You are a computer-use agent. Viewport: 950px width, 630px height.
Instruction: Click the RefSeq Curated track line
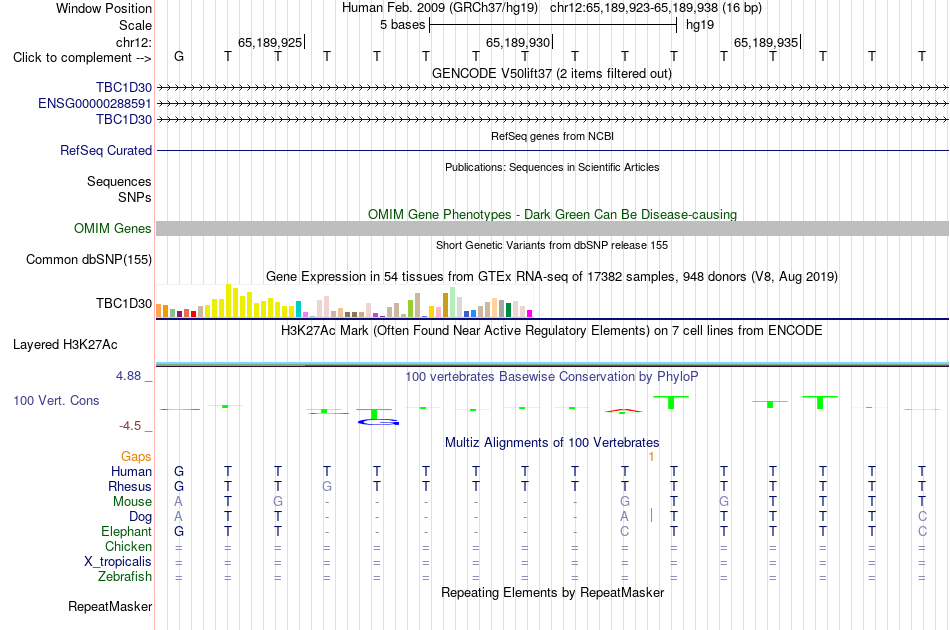553,150
